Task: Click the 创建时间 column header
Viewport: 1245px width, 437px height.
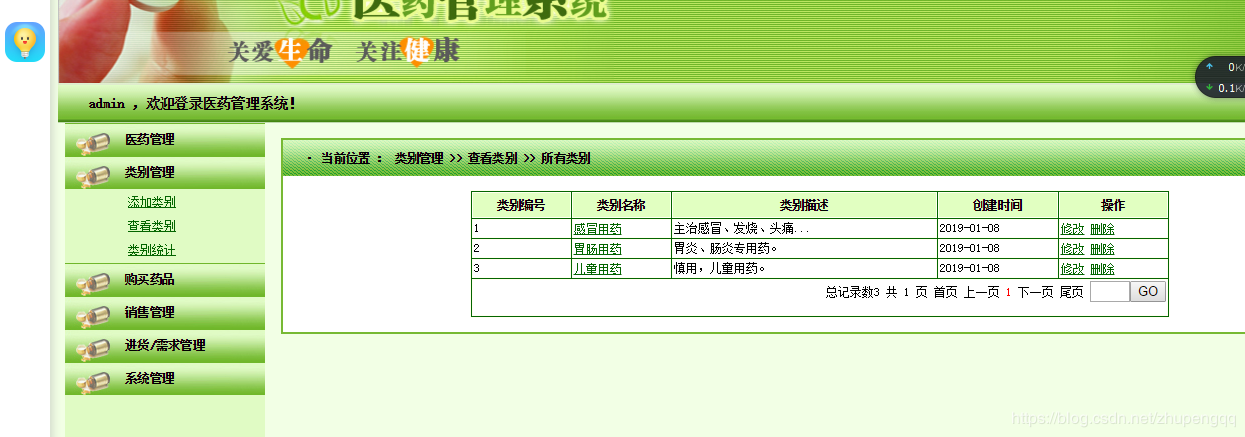Action: coord(997,205)
